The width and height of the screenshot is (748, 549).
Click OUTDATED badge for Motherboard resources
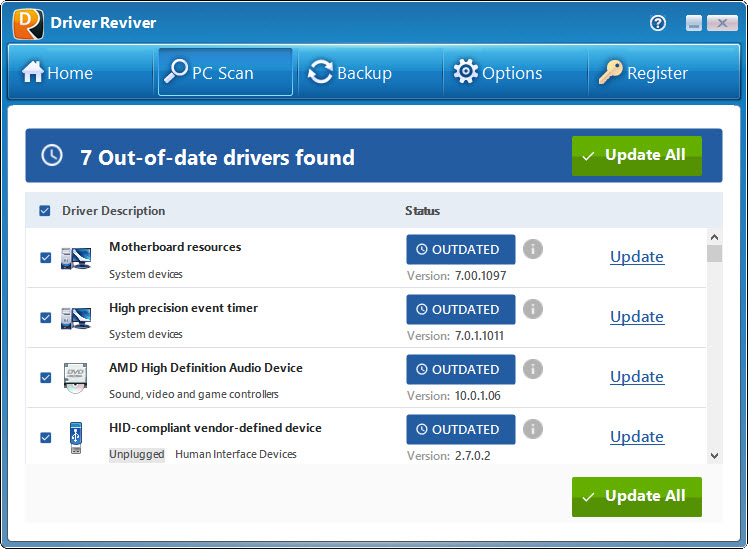point(461,249)
